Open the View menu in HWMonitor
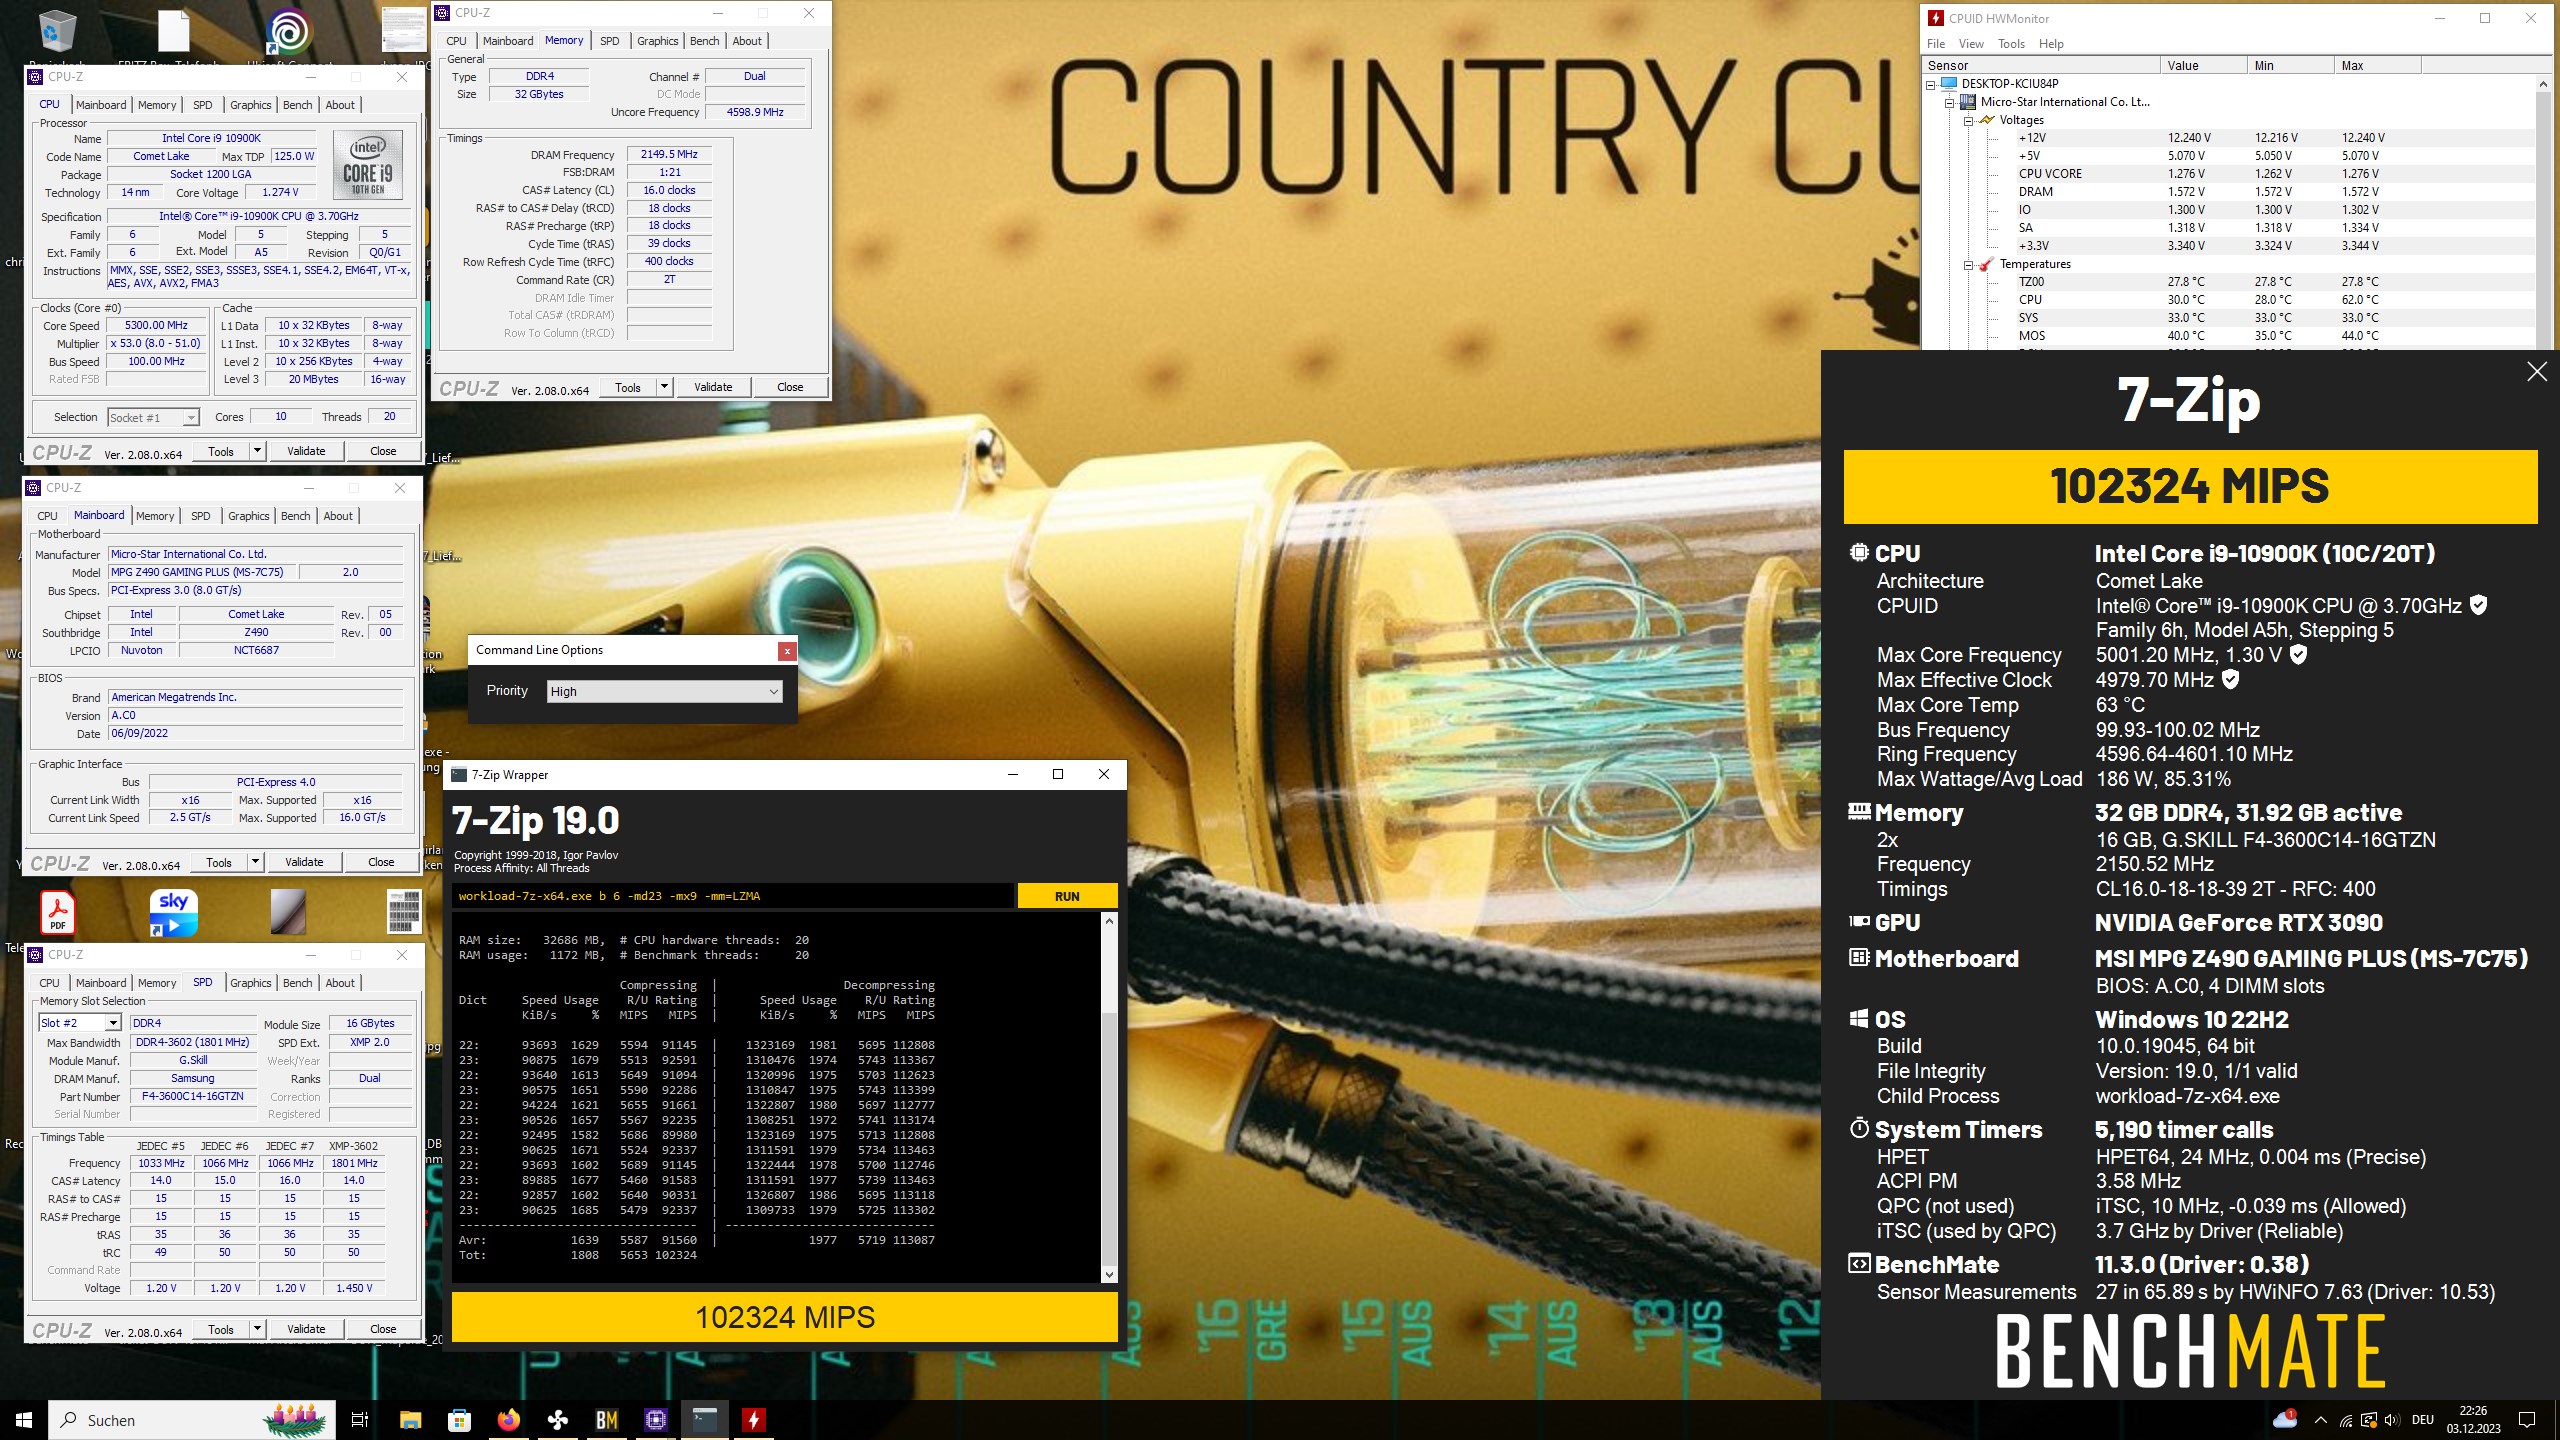 coord(1971,44)
